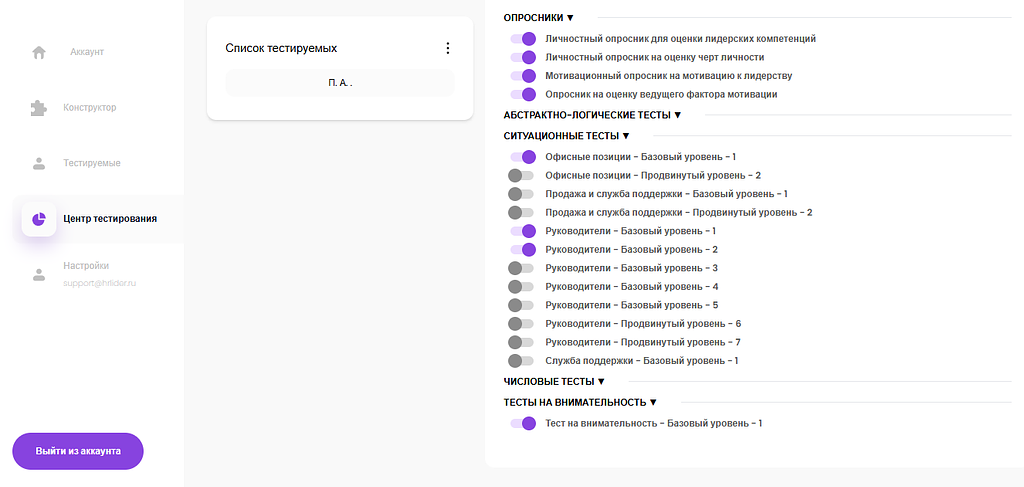Expand the ЧИСЛОВЫЕ ТЕСТЫ section
The image size is (1024, 487).
tap(554, 381)
